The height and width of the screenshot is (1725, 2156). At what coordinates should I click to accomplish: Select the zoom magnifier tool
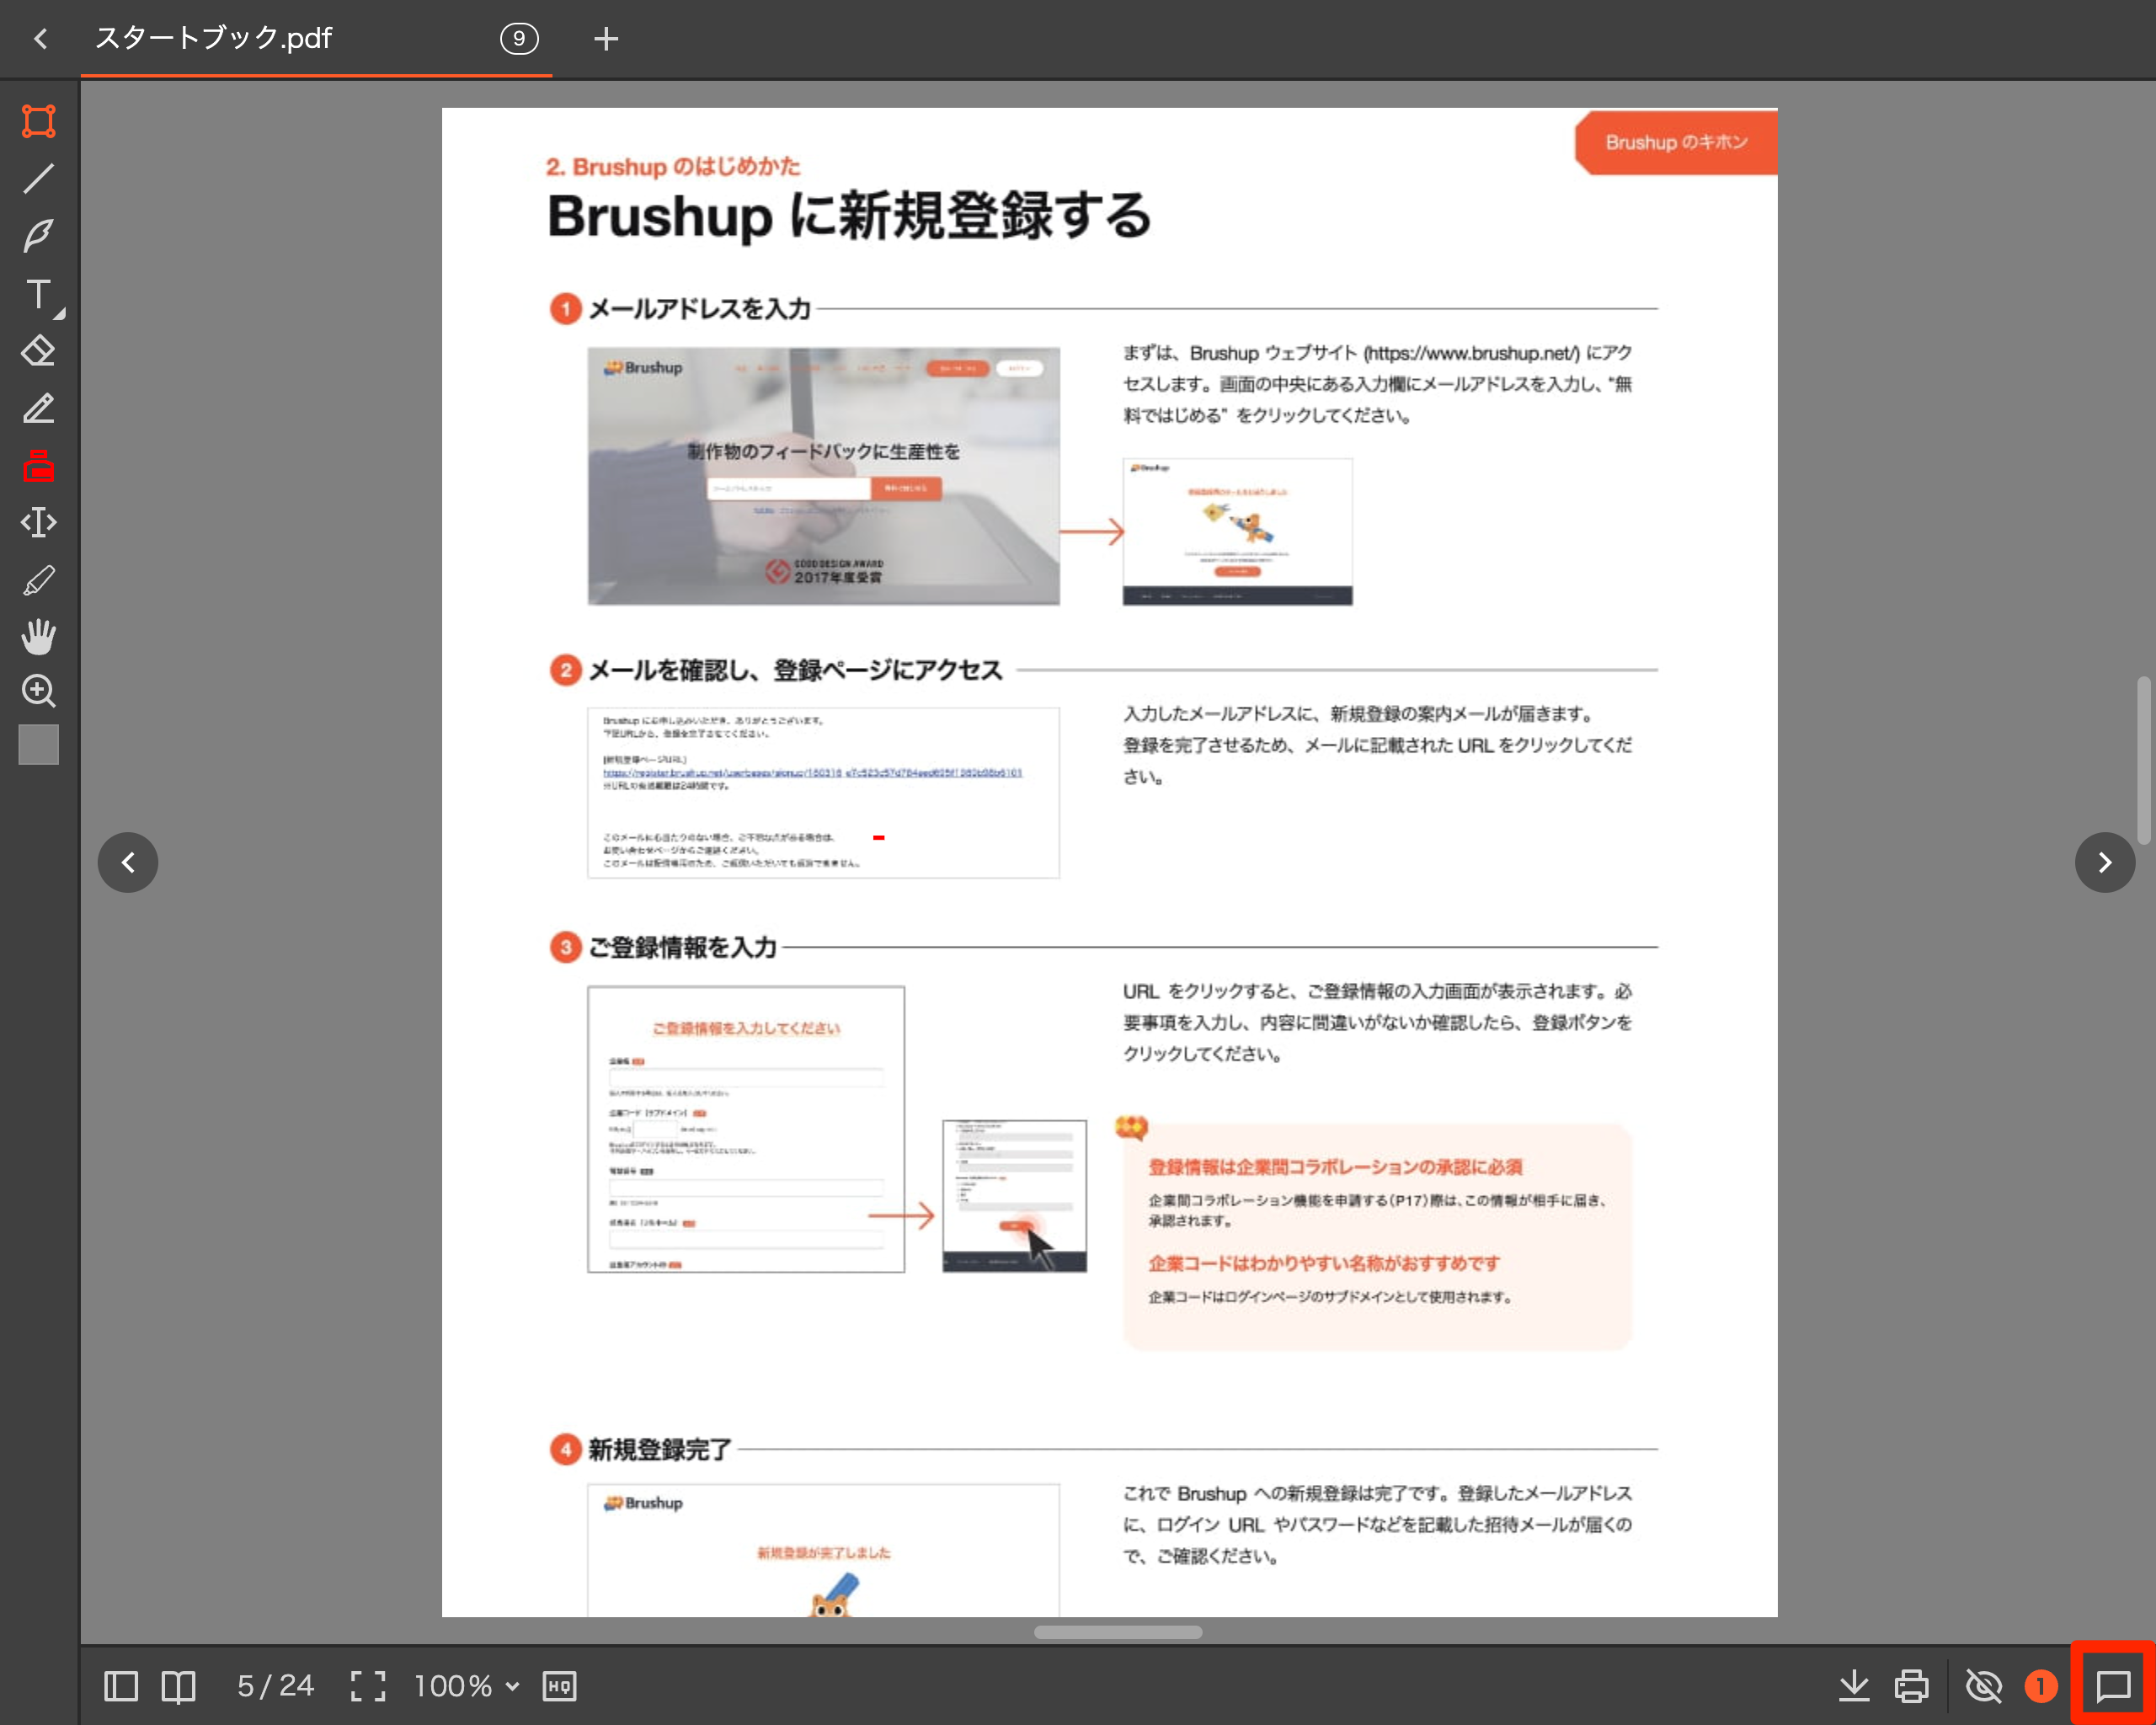pos(38,691)
